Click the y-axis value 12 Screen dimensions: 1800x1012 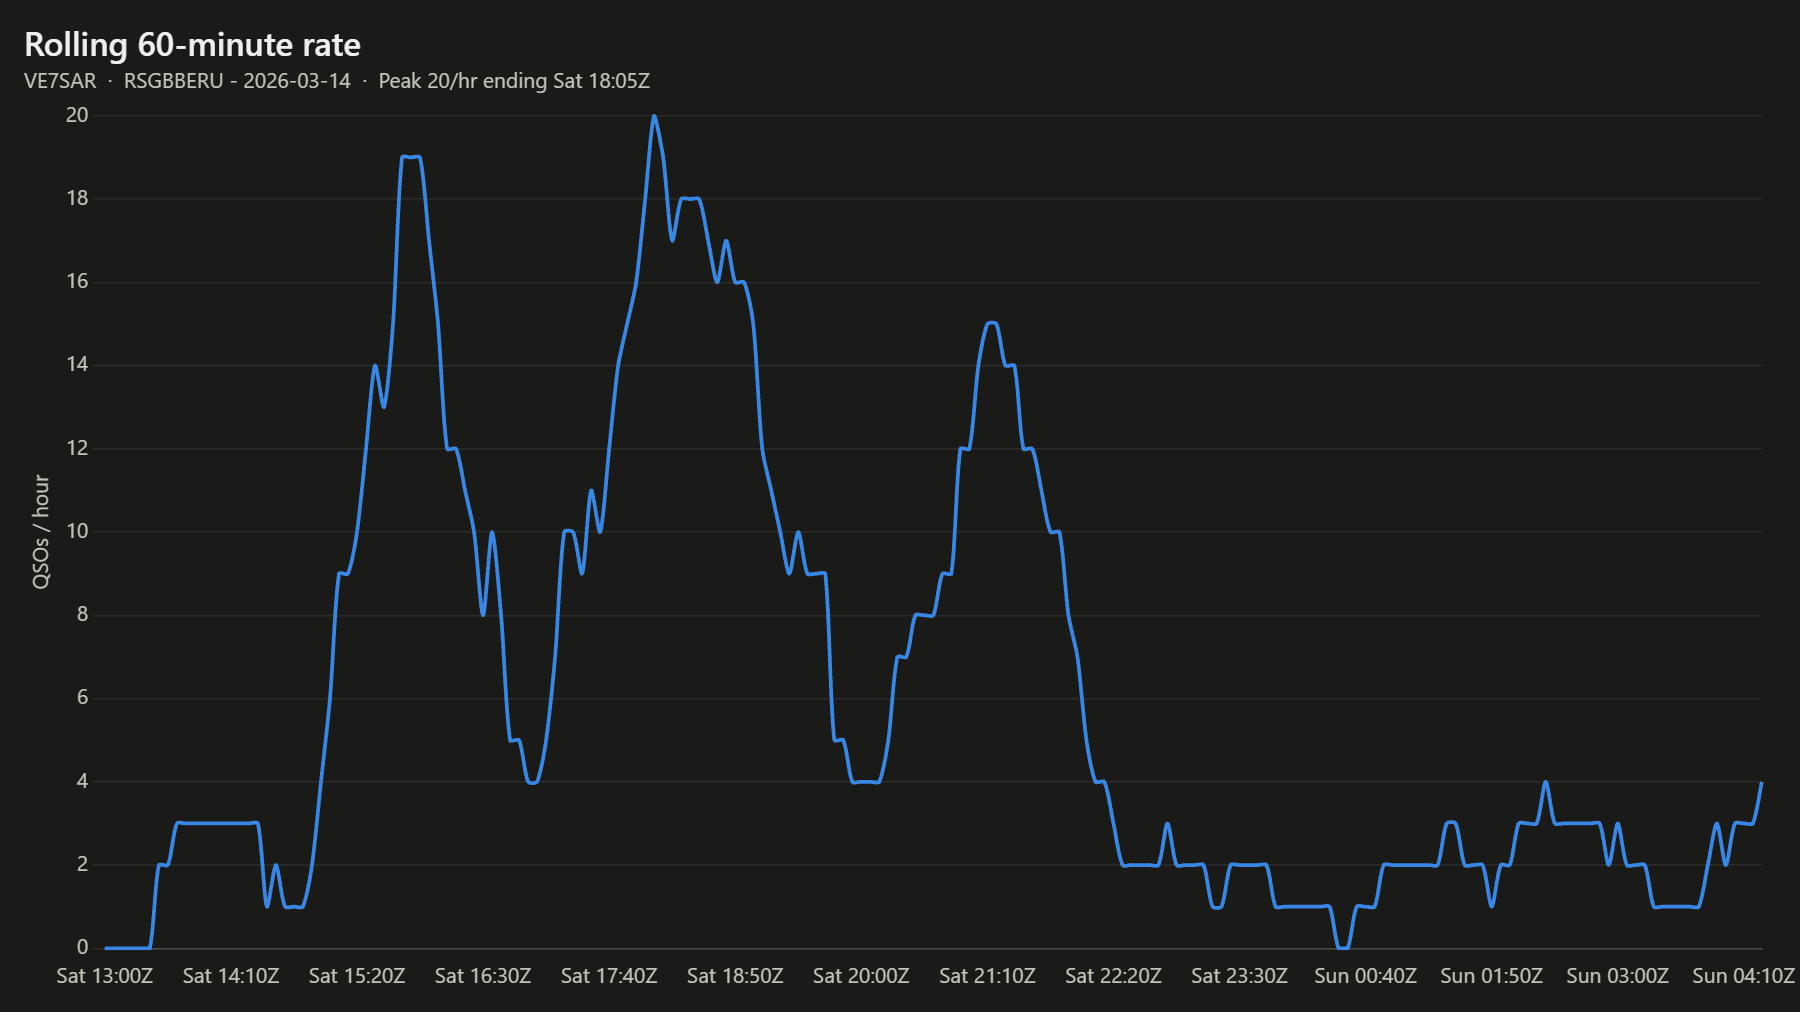(77, 448)
